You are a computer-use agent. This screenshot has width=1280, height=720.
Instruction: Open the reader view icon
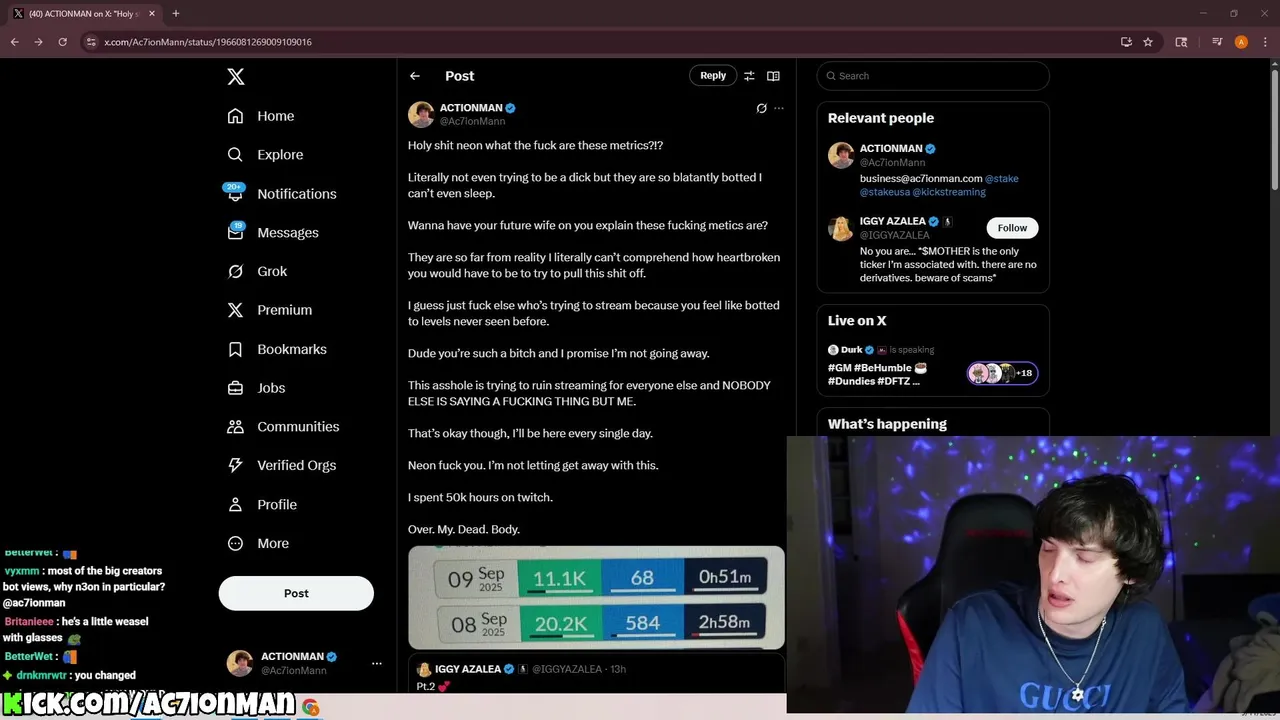[773, 76]
